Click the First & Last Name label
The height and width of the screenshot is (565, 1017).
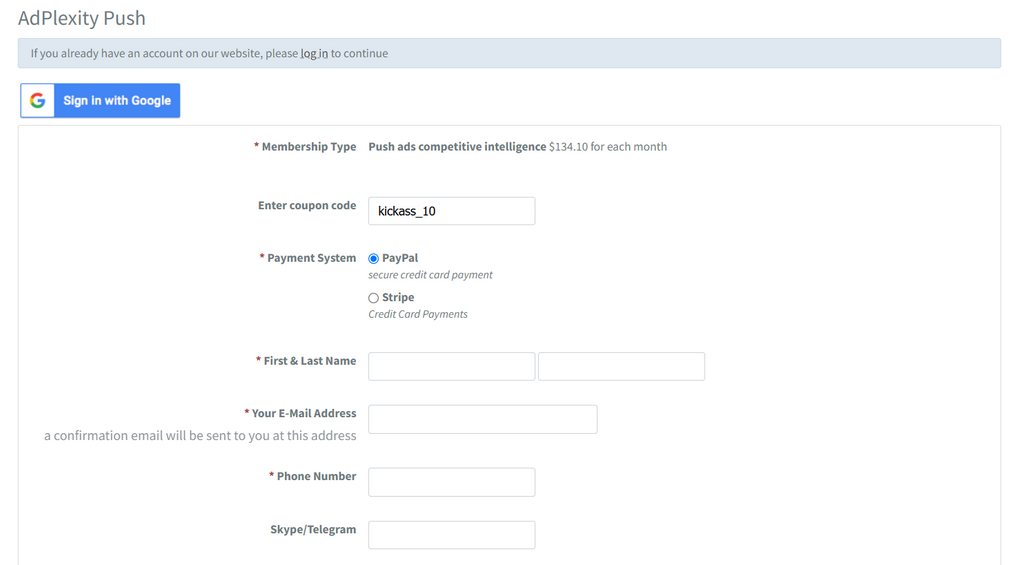coord(310,361)
